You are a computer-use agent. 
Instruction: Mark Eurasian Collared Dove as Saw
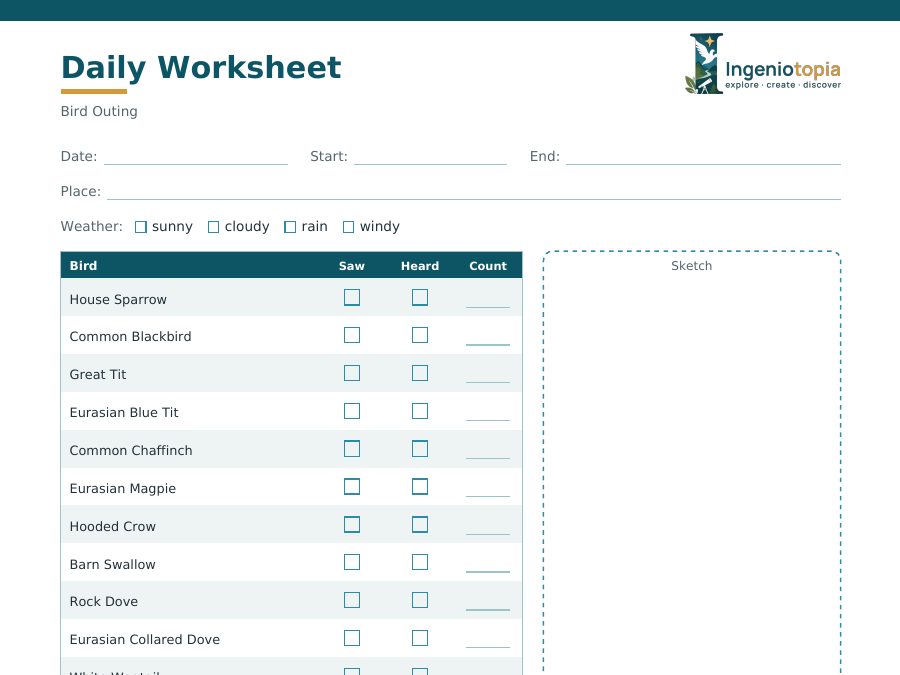(352, 638)
